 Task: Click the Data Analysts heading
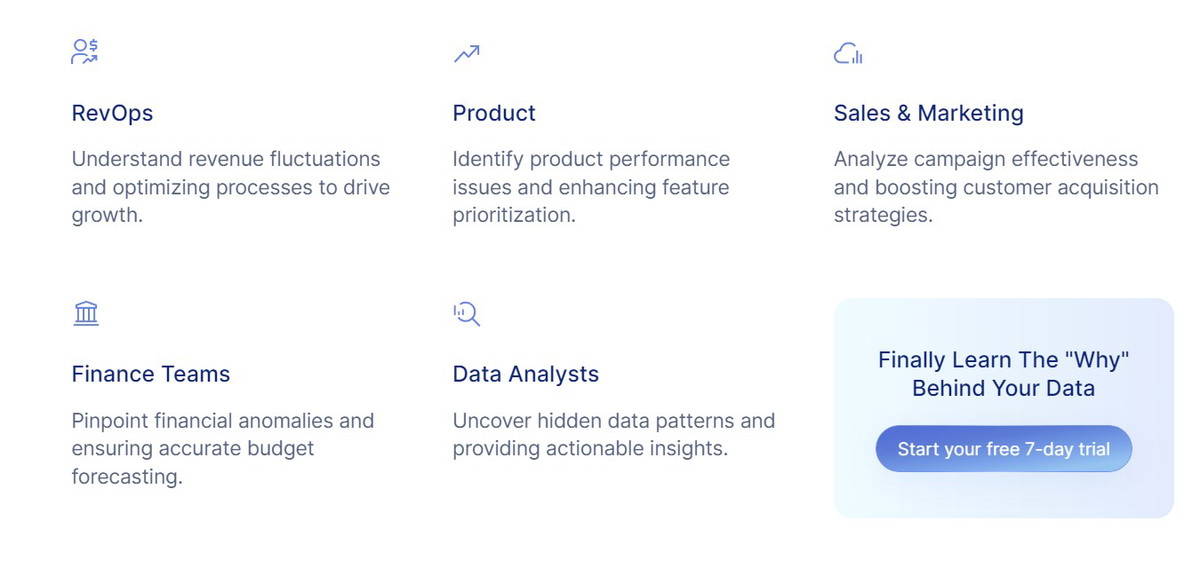(526, 374)
